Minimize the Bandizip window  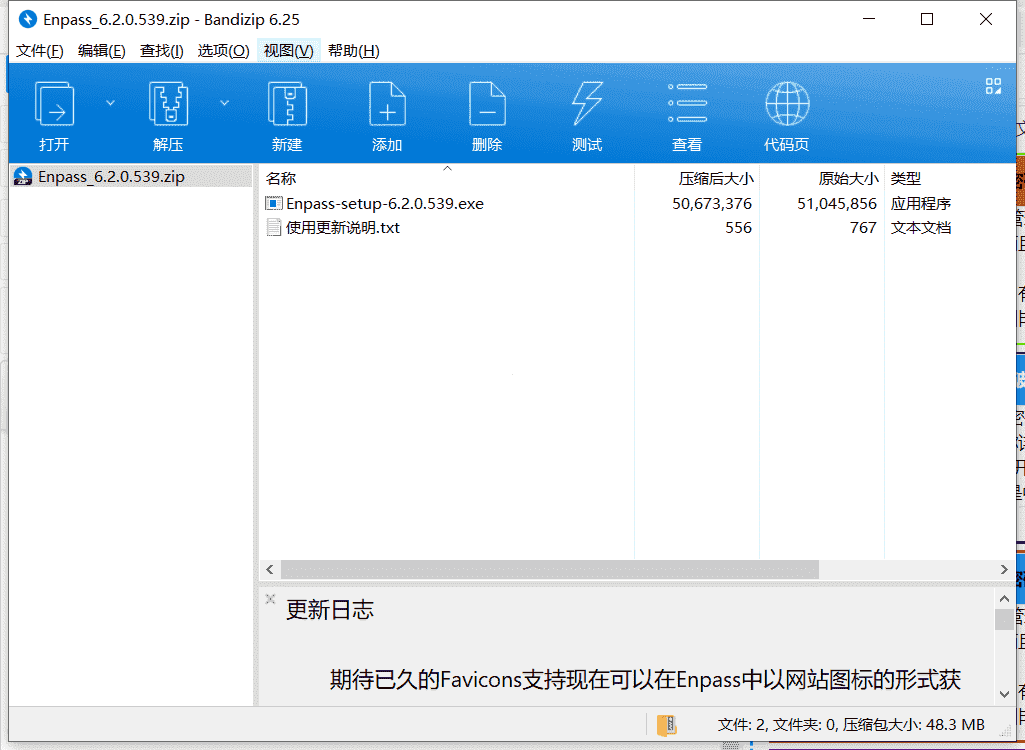tap(869, 19)
